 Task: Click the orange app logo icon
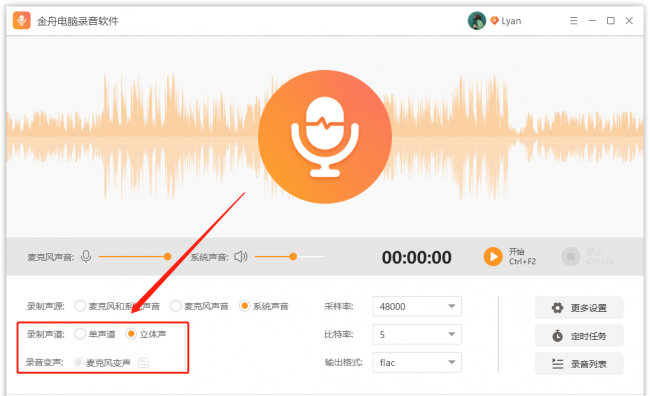click(22, 20)
